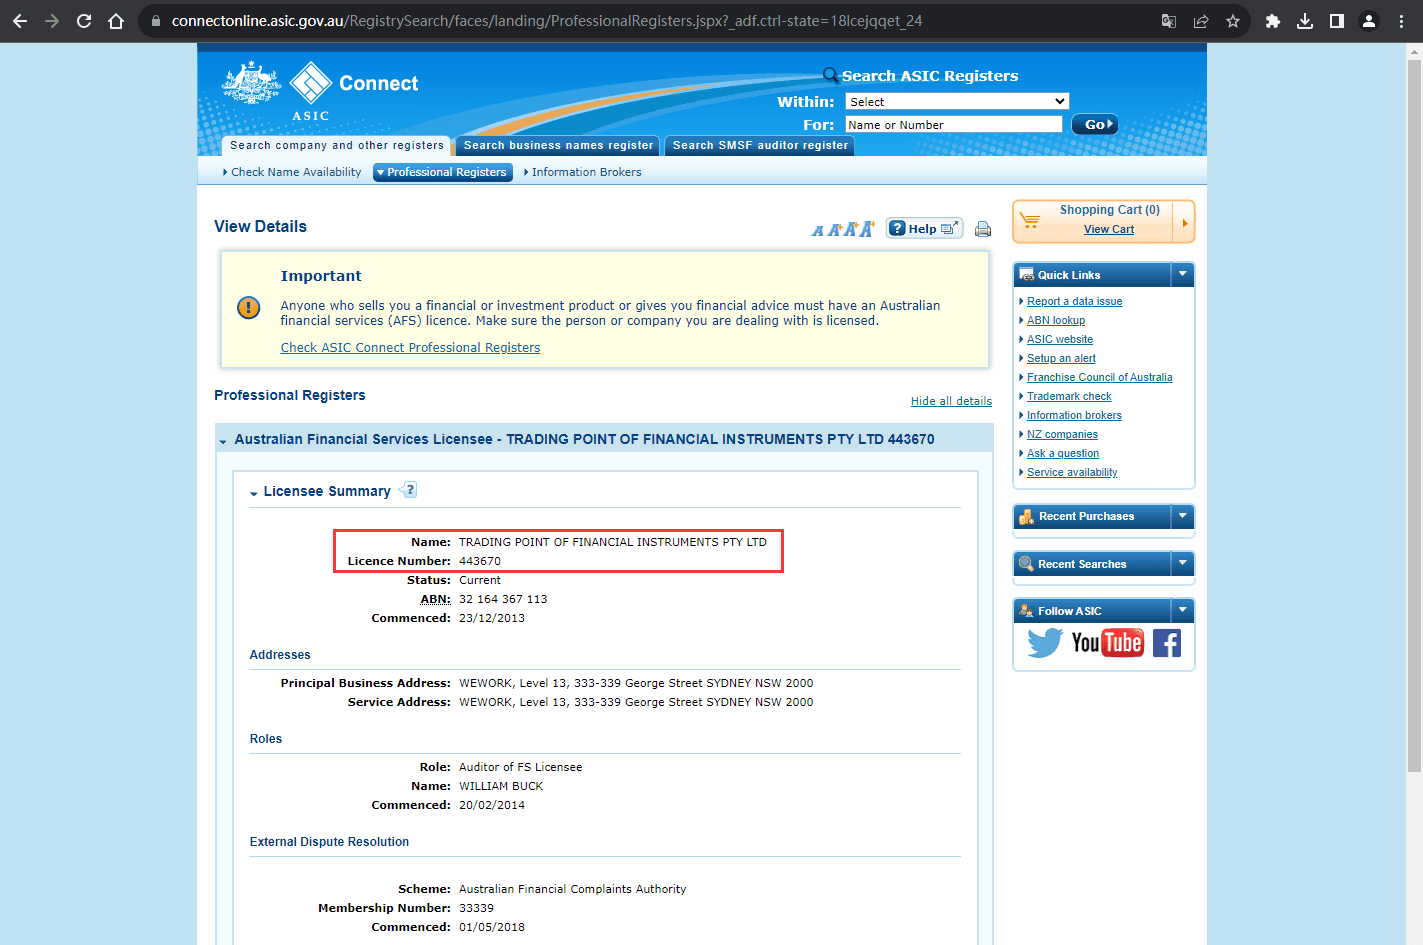Expand the Quick Links panel arrow
This screenshot has width=1423, height=945.
(1183, 274)
